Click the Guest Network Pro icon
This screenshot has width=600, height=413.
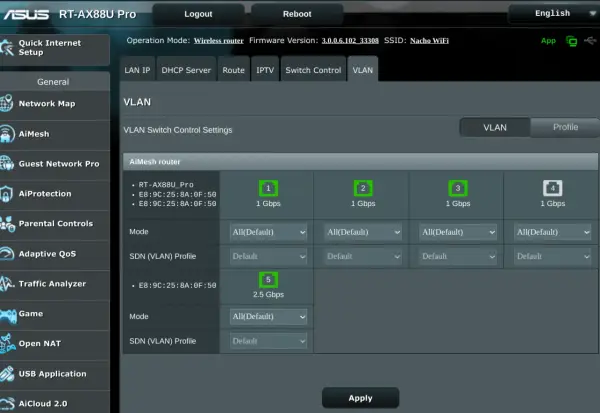click(7, 163)
